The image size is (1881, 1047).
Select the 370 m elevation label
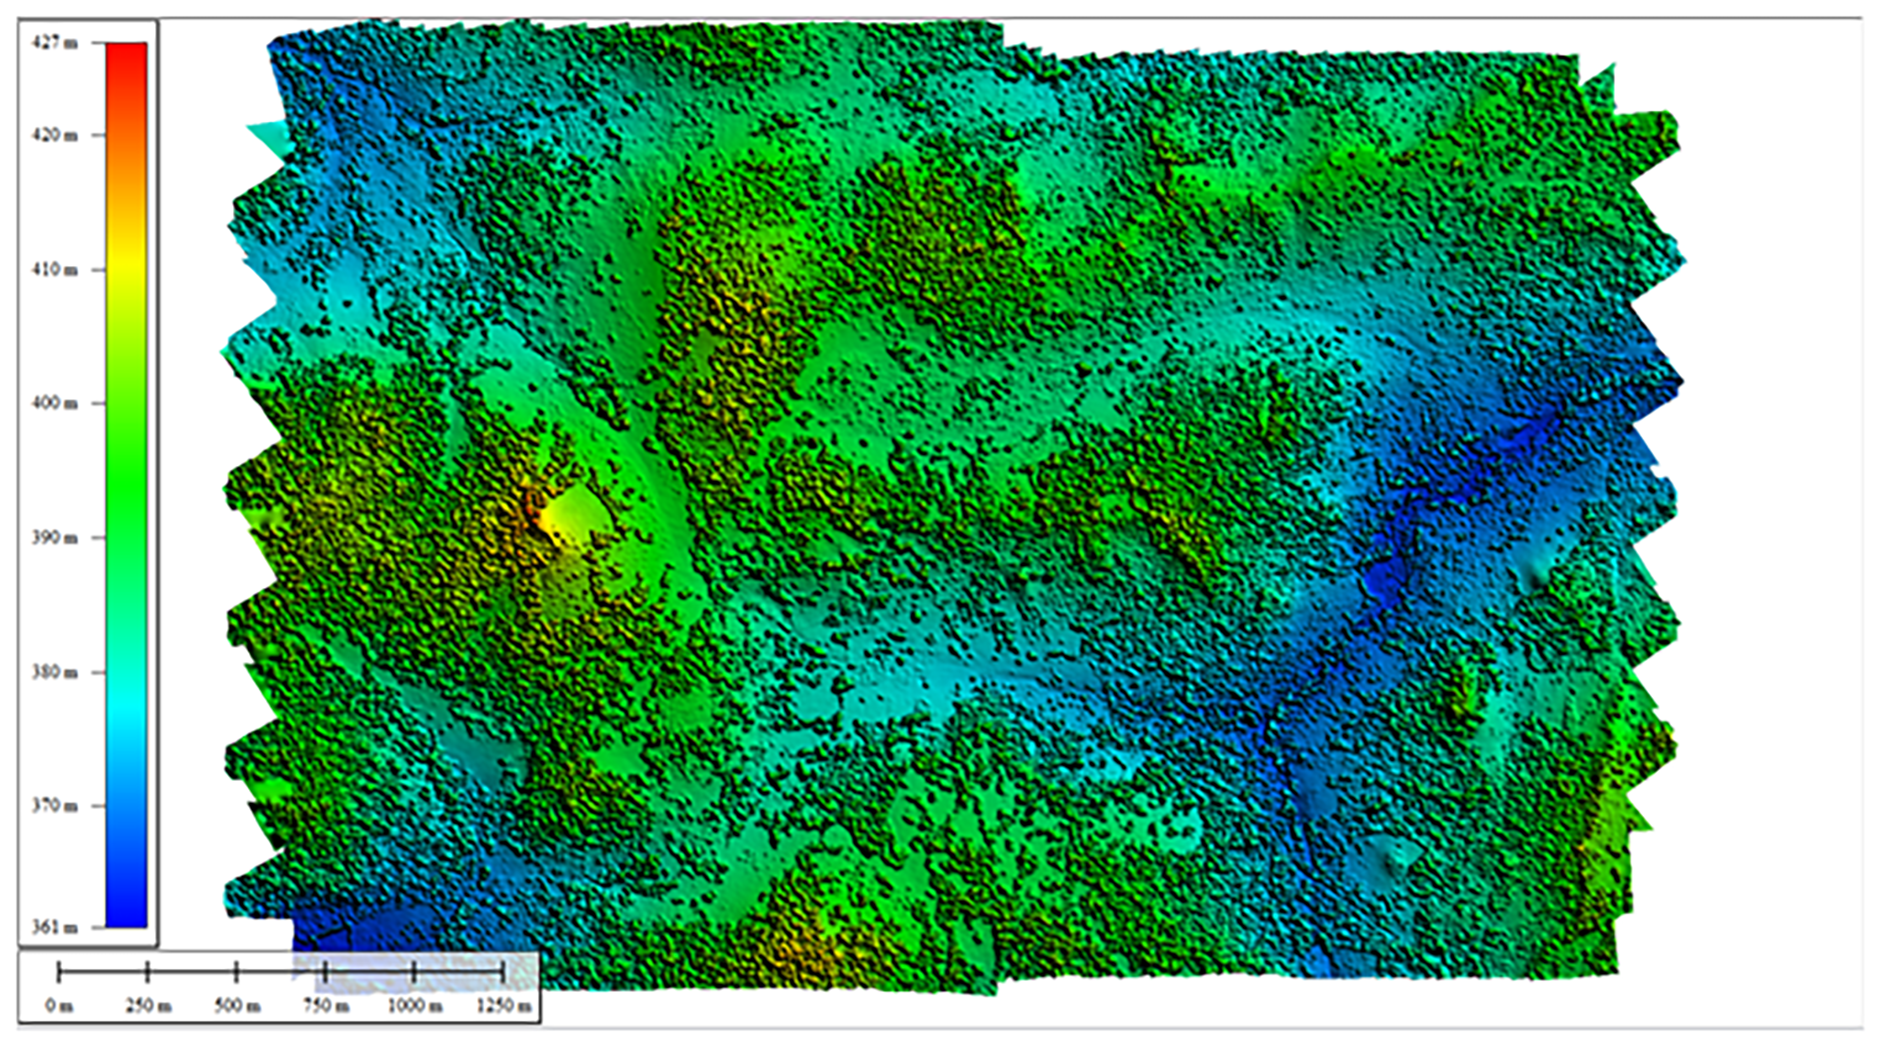click(53, 806)
